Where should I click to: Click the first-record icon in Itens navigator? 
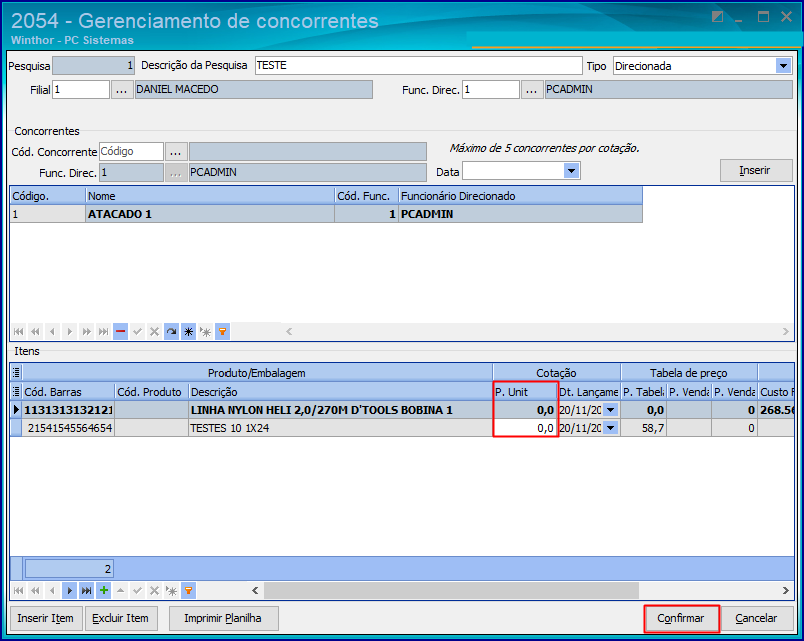[18, 591]
